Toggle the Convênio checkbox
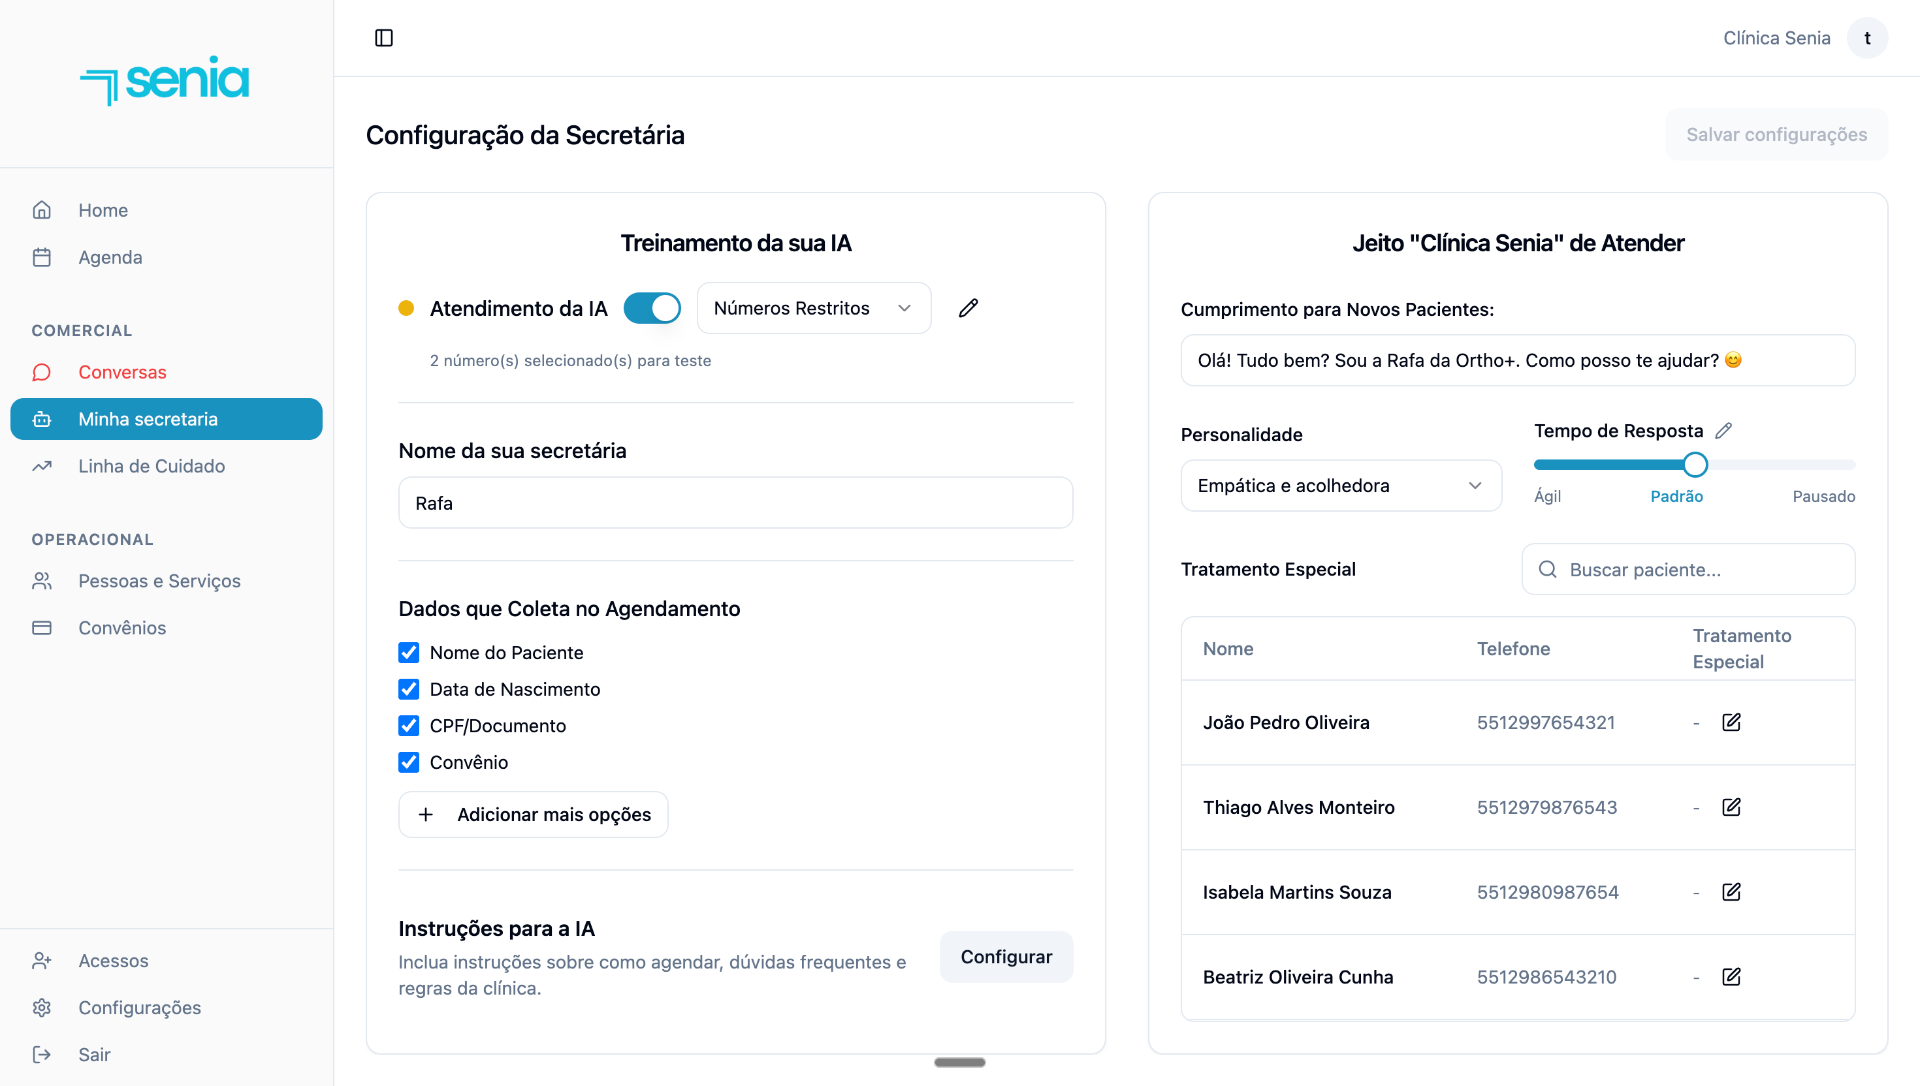This screenshot has width=1920, height=1086. pyautogui.click(x=408, y=763)
